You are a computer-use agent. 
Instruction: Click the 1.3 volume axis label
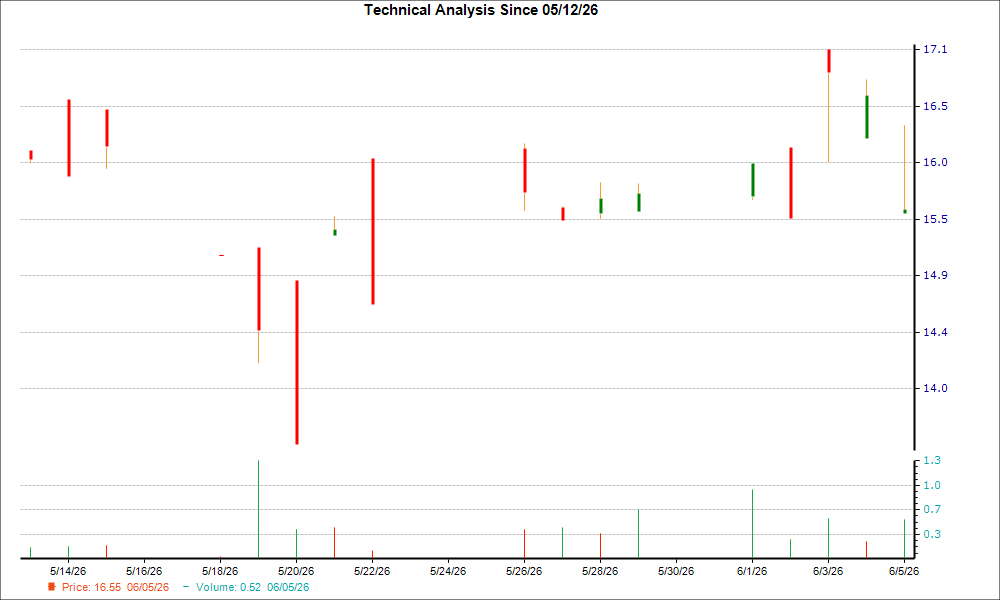(x=932, y=460)
